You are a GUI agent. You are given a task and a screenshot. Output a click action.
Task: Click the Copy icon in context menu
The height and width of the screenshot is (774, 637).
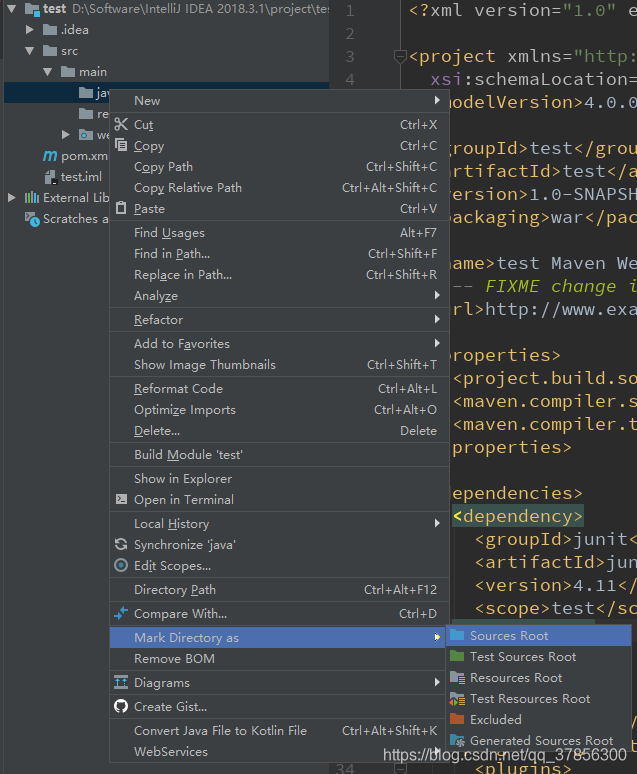(x=121, y=145)
